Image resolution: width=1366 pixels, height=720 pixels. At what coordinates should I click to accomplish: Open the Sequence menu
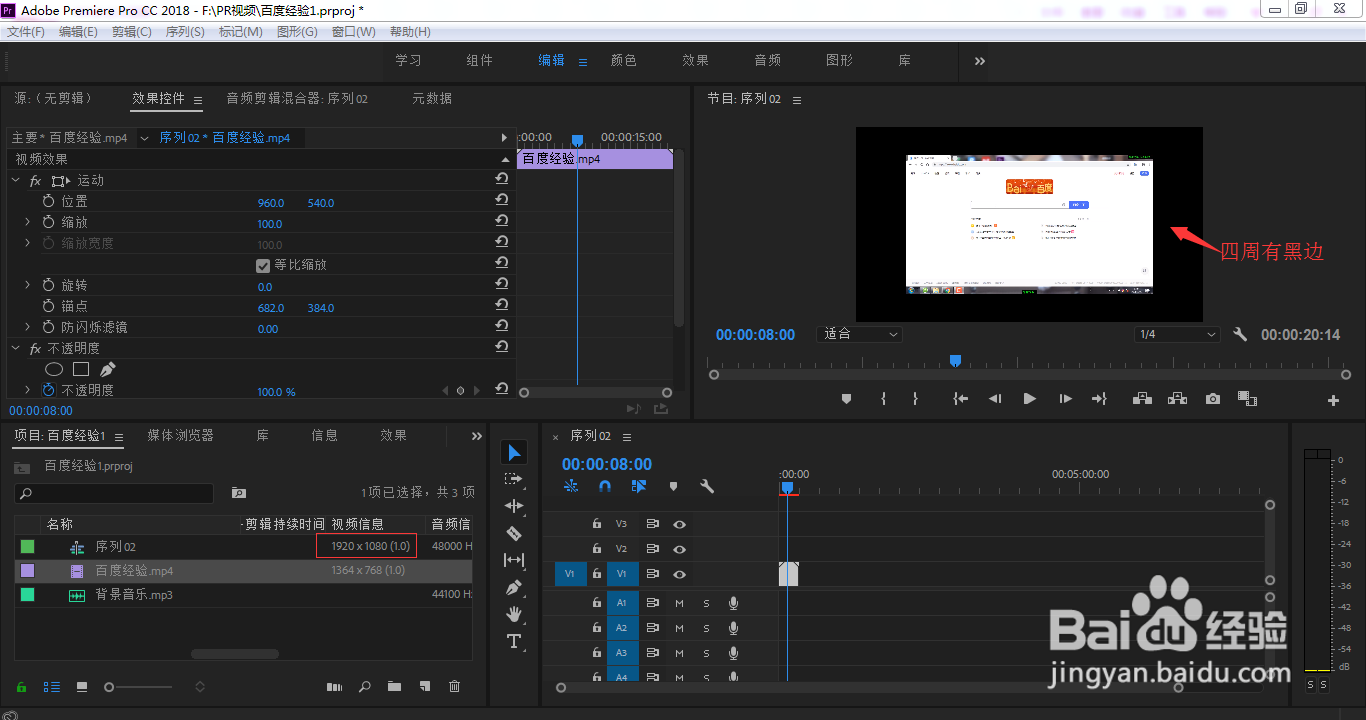185,32
